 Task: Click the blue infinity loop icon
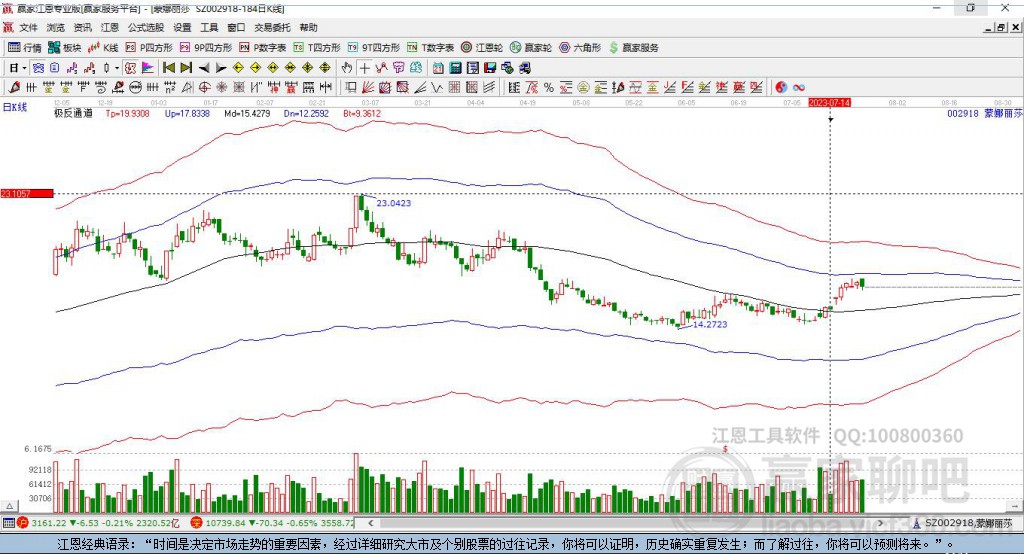point(799,88)
